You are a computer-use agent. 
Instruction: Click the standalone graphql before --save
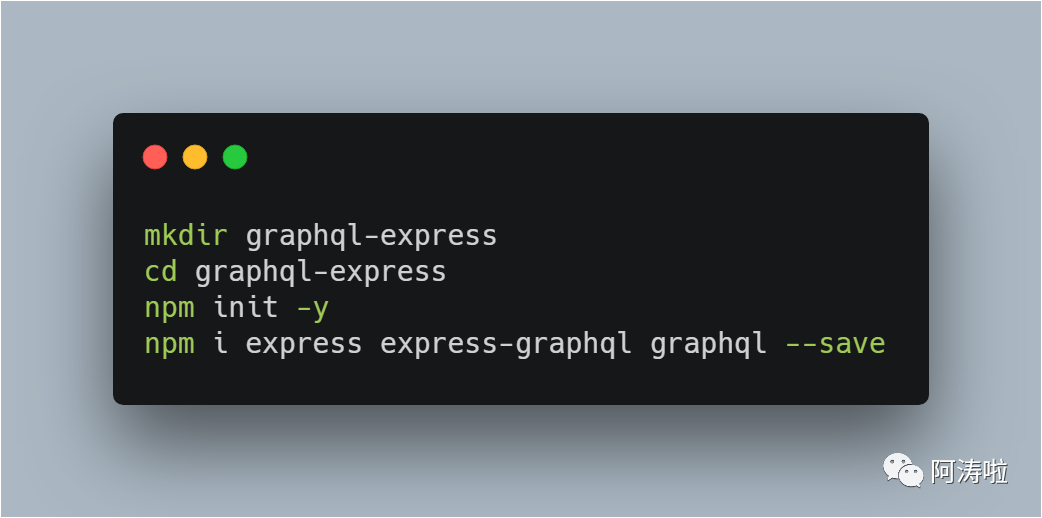[708, 344]
